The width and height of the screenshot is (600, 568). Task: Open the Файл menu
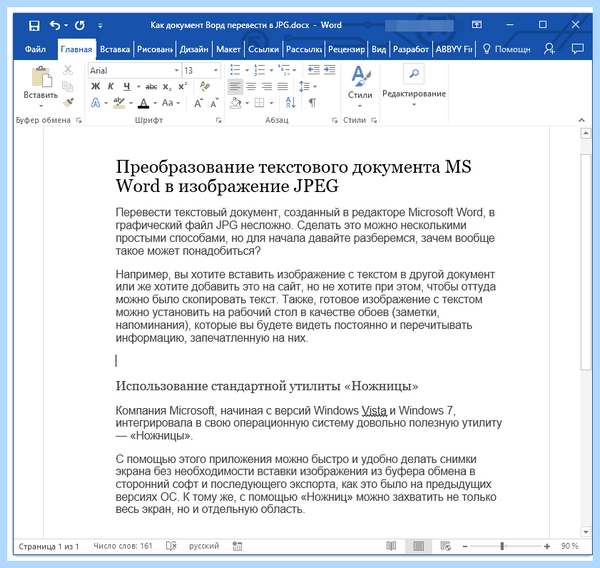click(x=35, y=49)
